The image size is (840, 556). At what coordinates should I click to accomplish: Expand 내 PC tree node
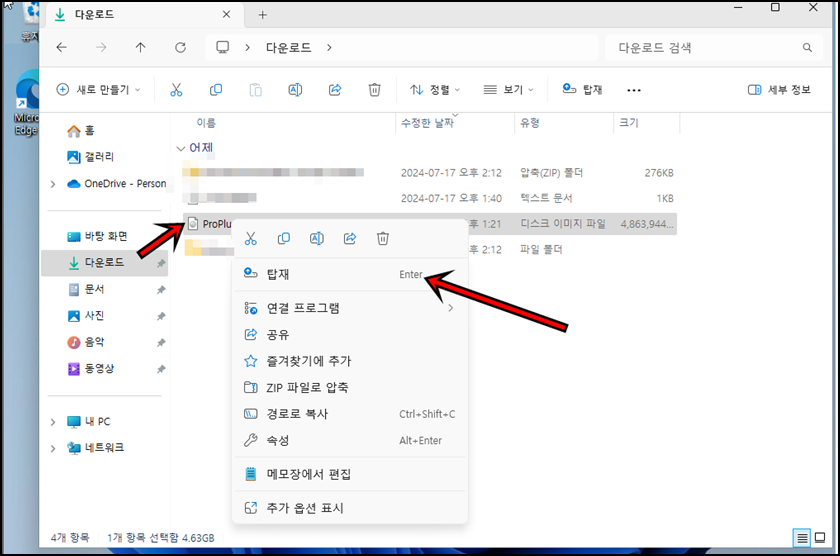[52, 422]
